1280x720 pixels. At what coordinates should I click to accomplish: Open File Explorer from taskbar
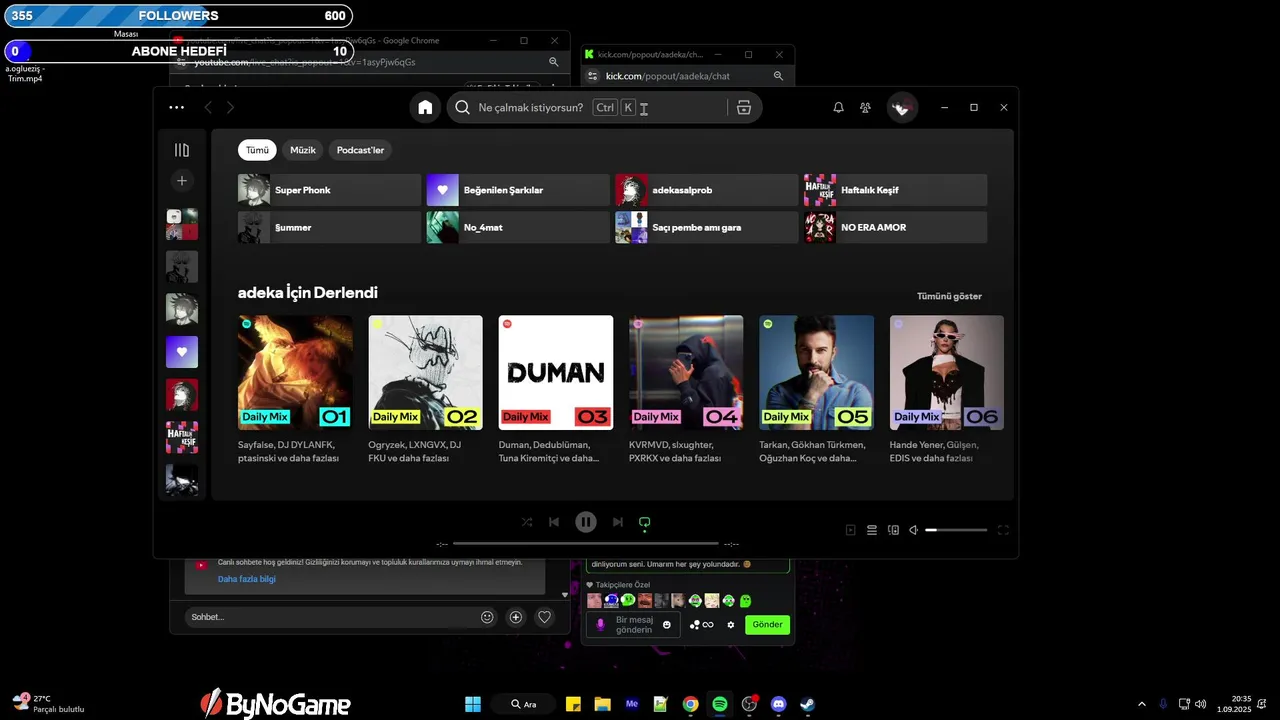coord(602,704)
